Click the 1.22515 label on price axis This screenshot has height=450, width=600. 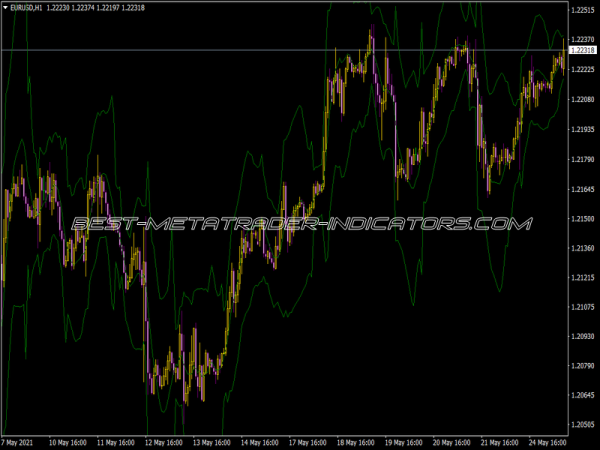click(582, 10)
